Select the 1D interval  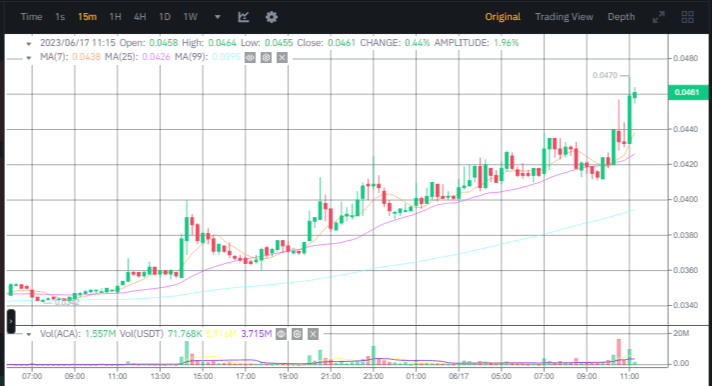164,17
